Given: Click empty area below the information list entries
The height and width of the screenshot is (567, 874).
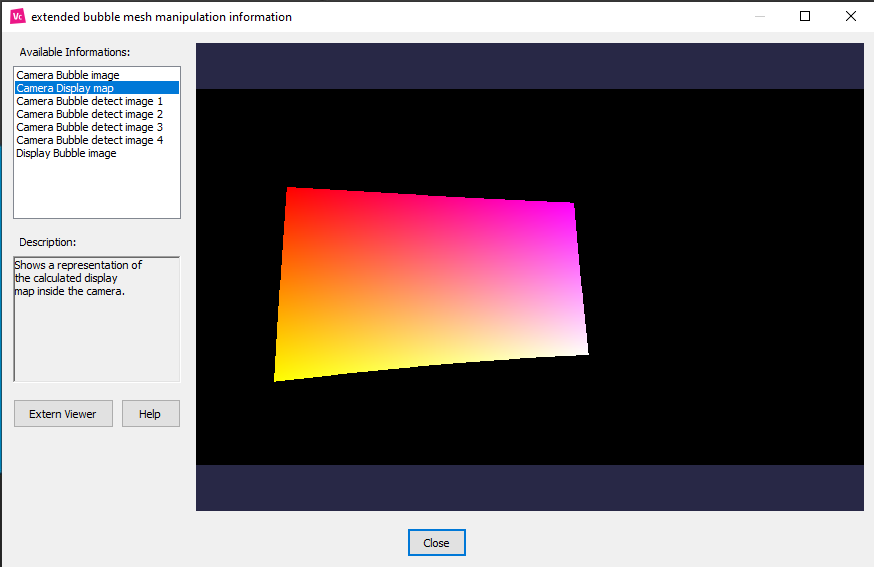Looking at the screenshot, I should [x=96, y=190].
